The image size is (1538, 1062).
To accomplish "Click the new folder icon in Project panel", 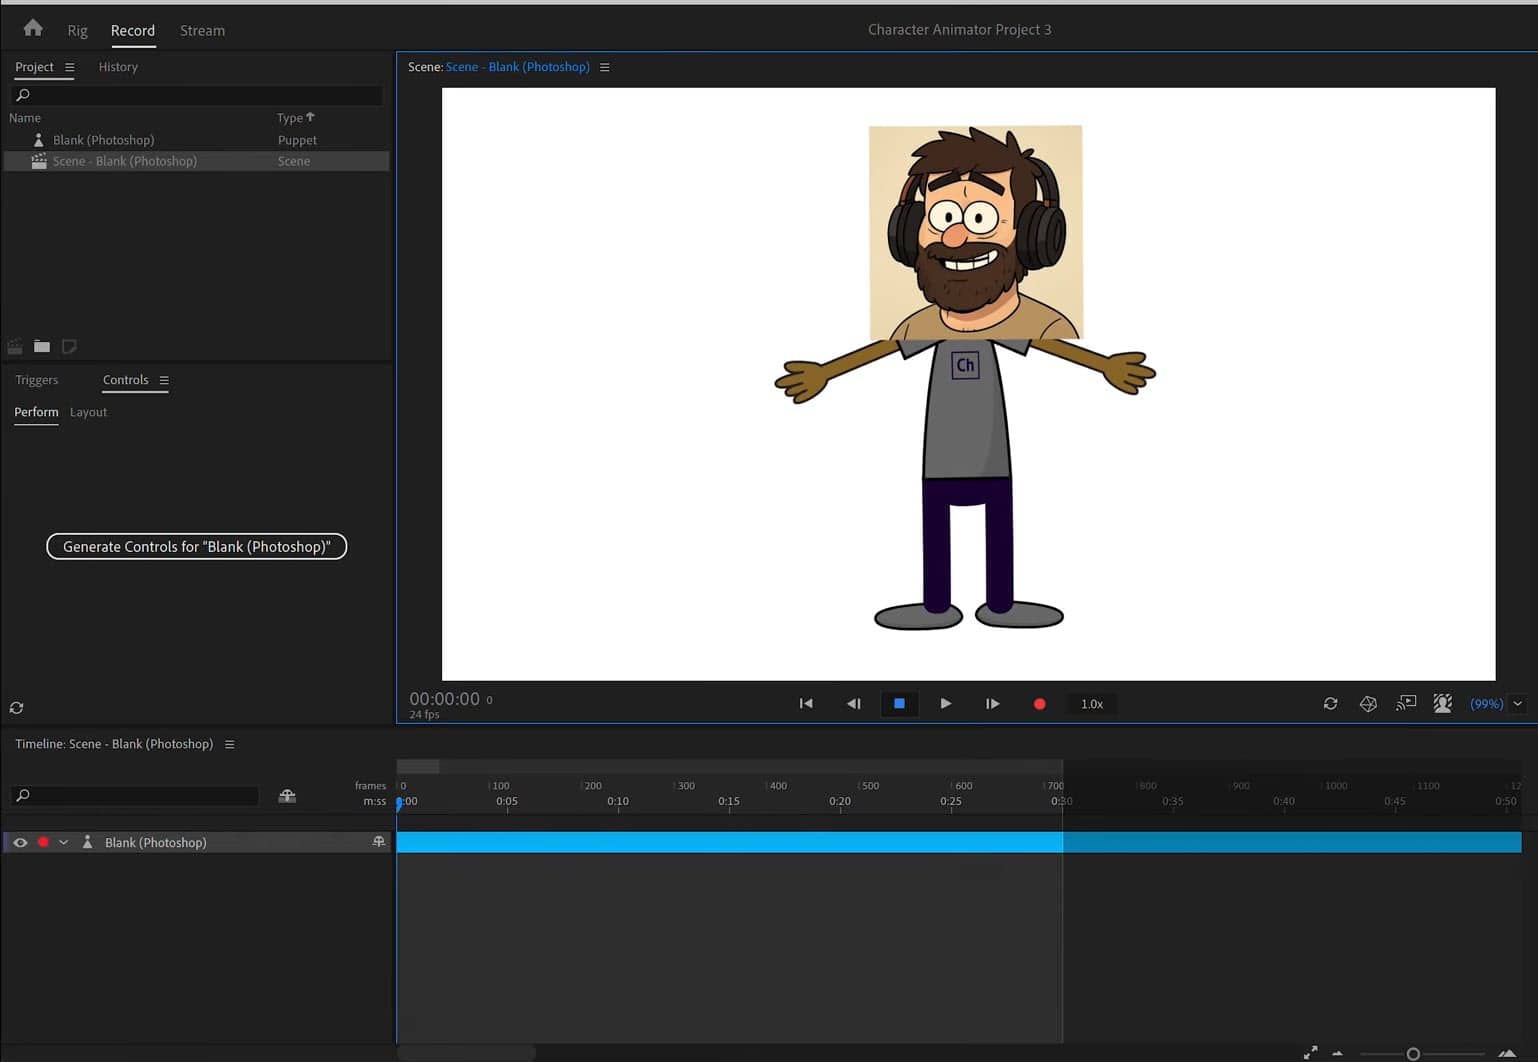I will 42,347.
